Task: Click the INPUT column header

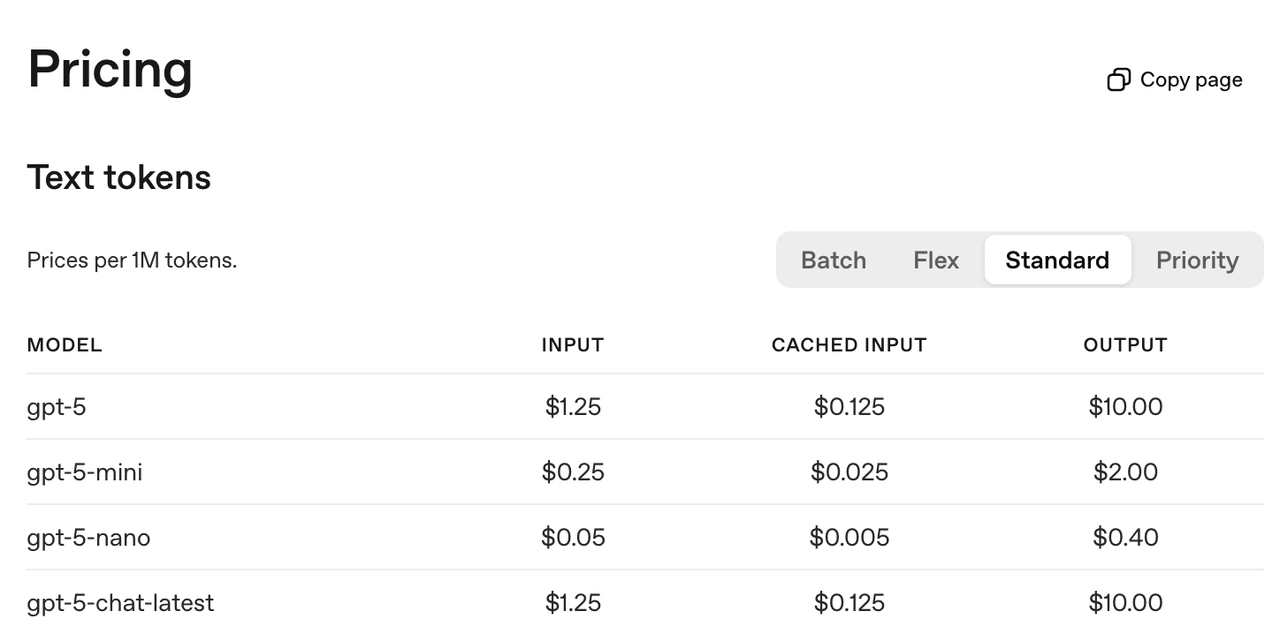Action: 573,345
